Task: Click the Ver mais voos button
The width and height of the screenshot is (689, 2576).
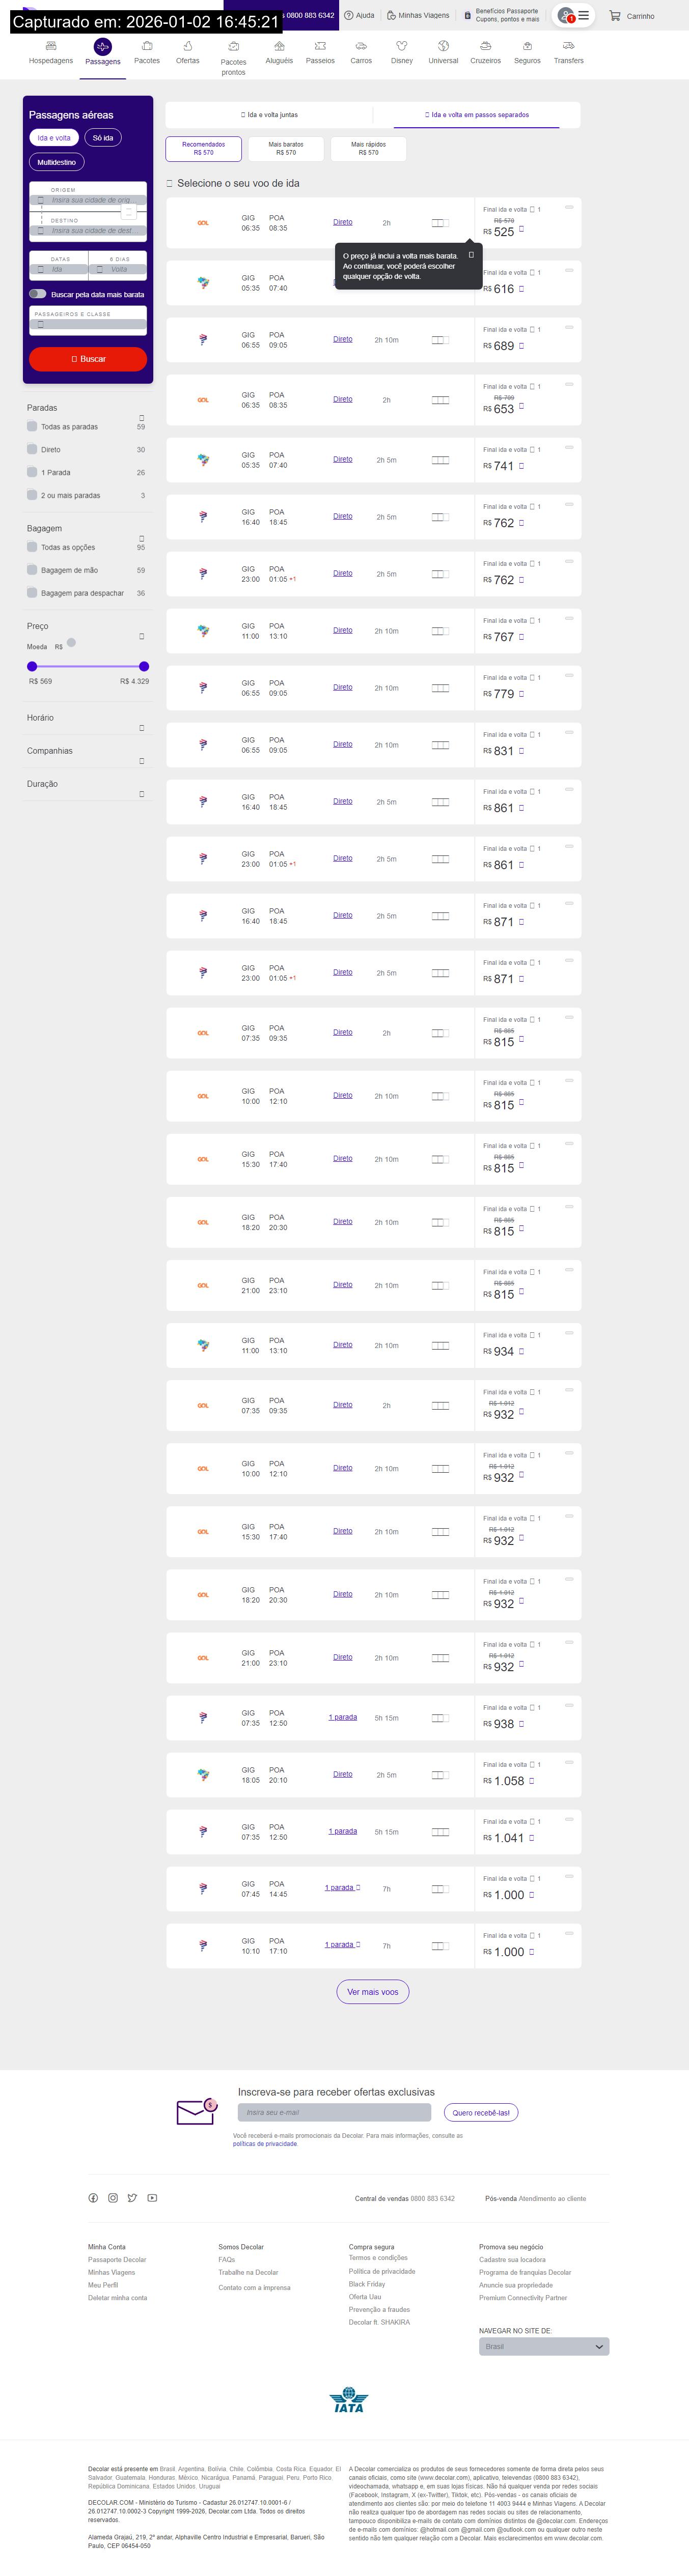Action: [x=372, y=1992]
